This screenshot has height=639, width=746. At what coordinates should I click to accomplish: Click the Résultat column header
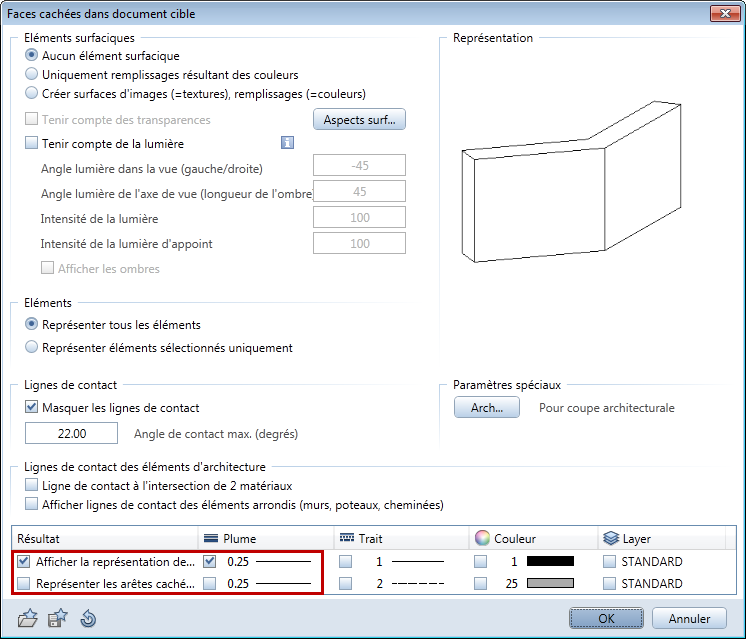[105, 538]
